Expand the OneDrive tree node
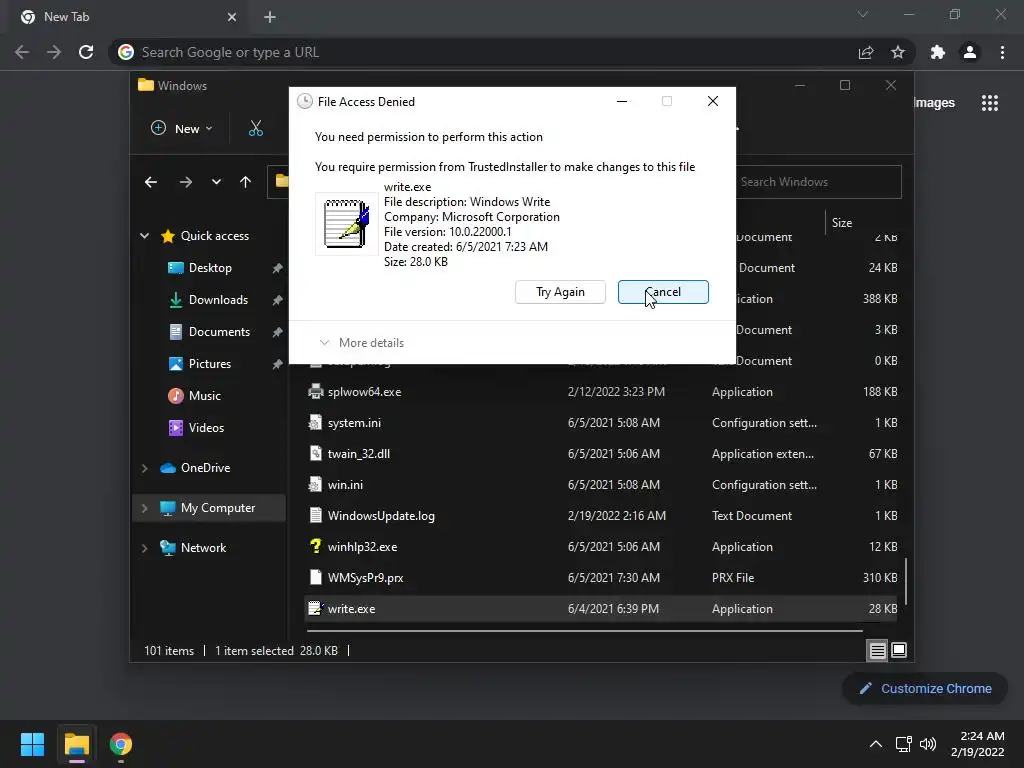Screen dimensions: 1024x768 point(144,468)
